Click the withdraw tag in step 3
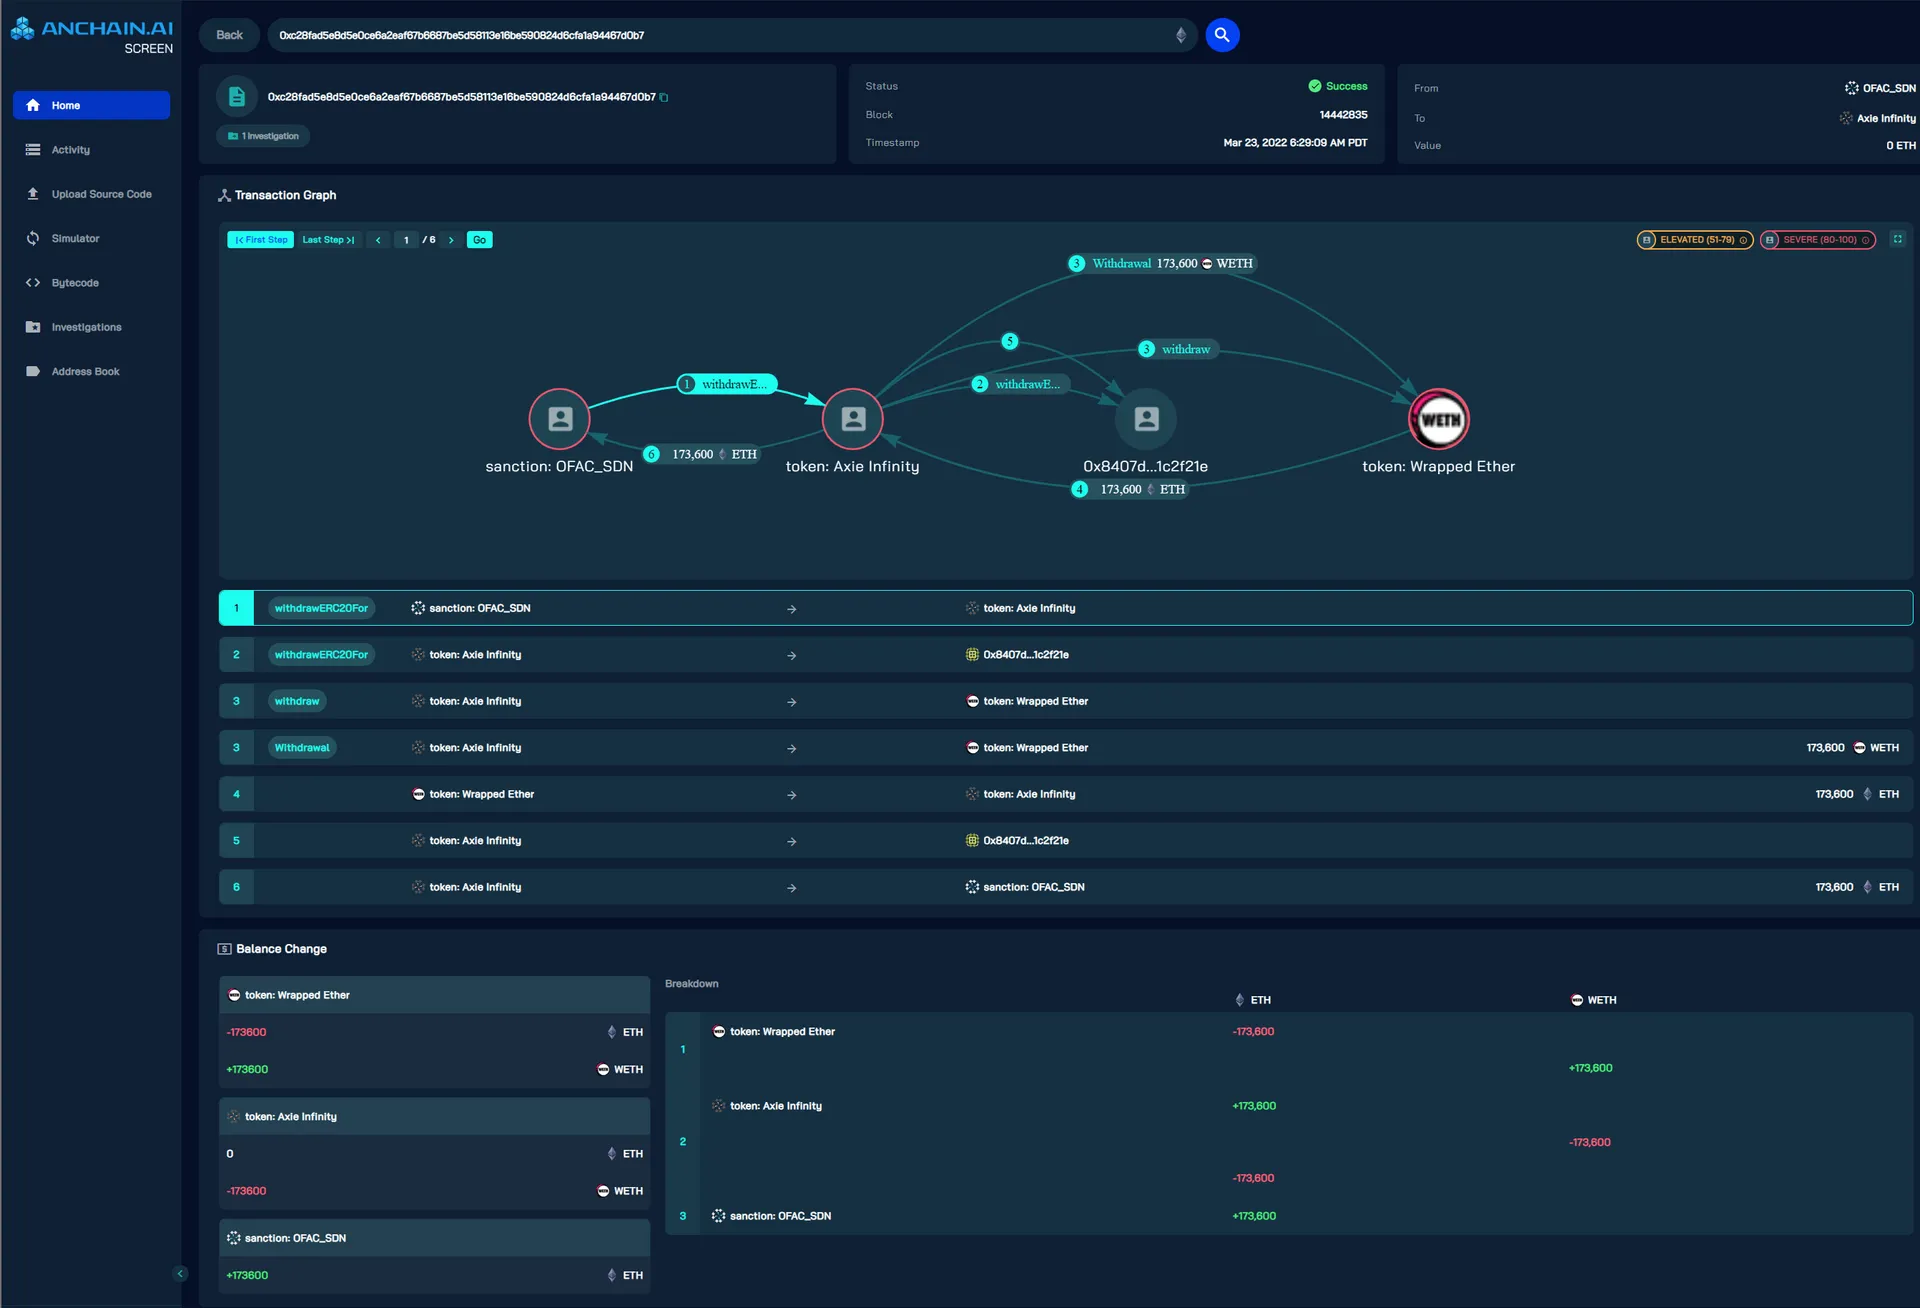The width and height of the screenshot is (1920, 1308). coord(297,701)
